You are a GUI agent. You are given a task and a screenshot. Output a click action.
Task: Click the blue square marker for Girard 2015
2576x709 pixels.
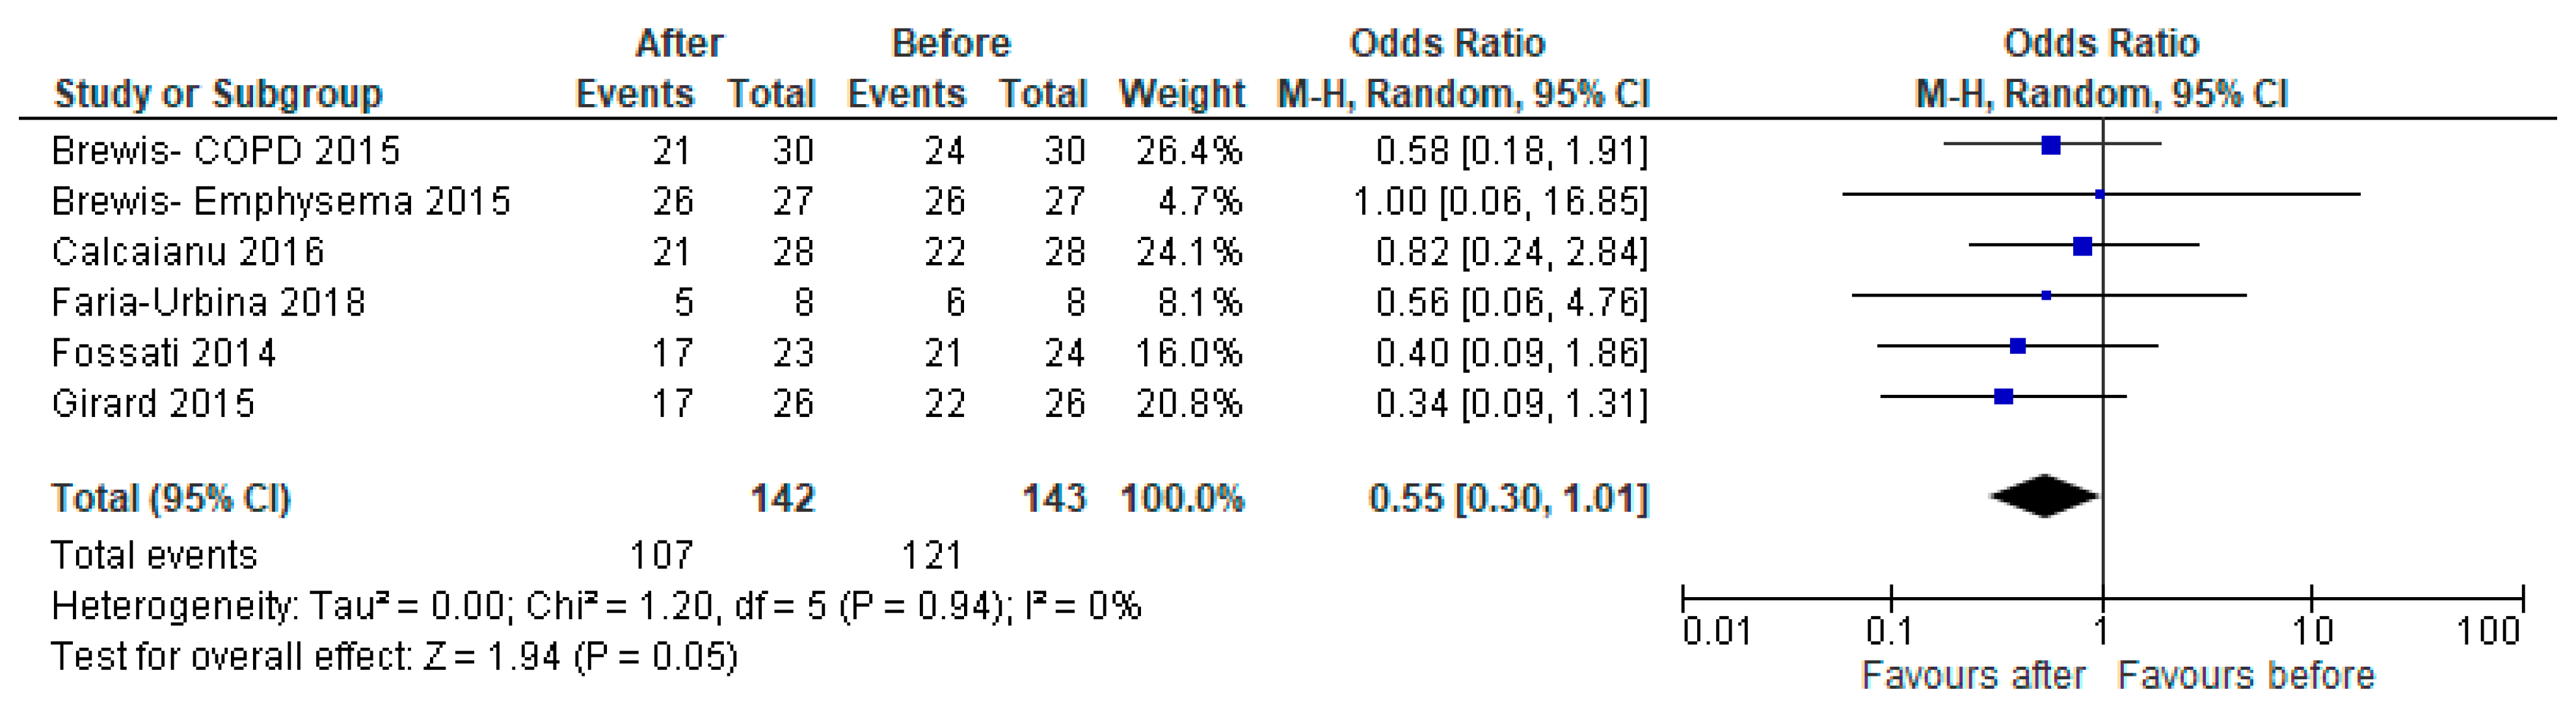2003,397
